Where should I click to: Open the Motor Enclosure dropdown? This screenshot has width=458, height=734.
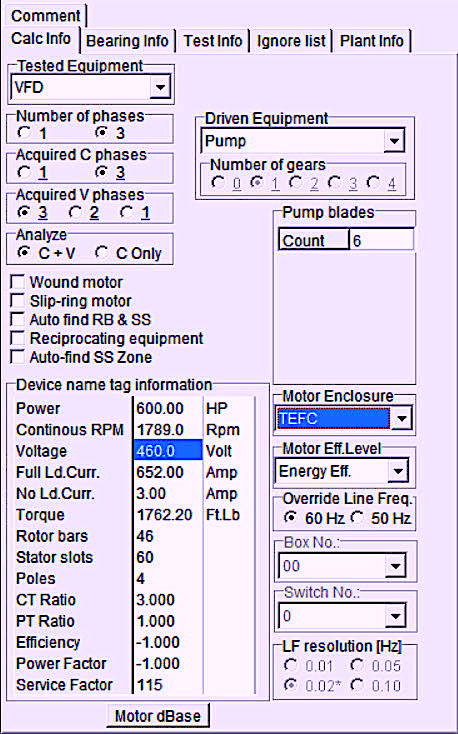402,418
